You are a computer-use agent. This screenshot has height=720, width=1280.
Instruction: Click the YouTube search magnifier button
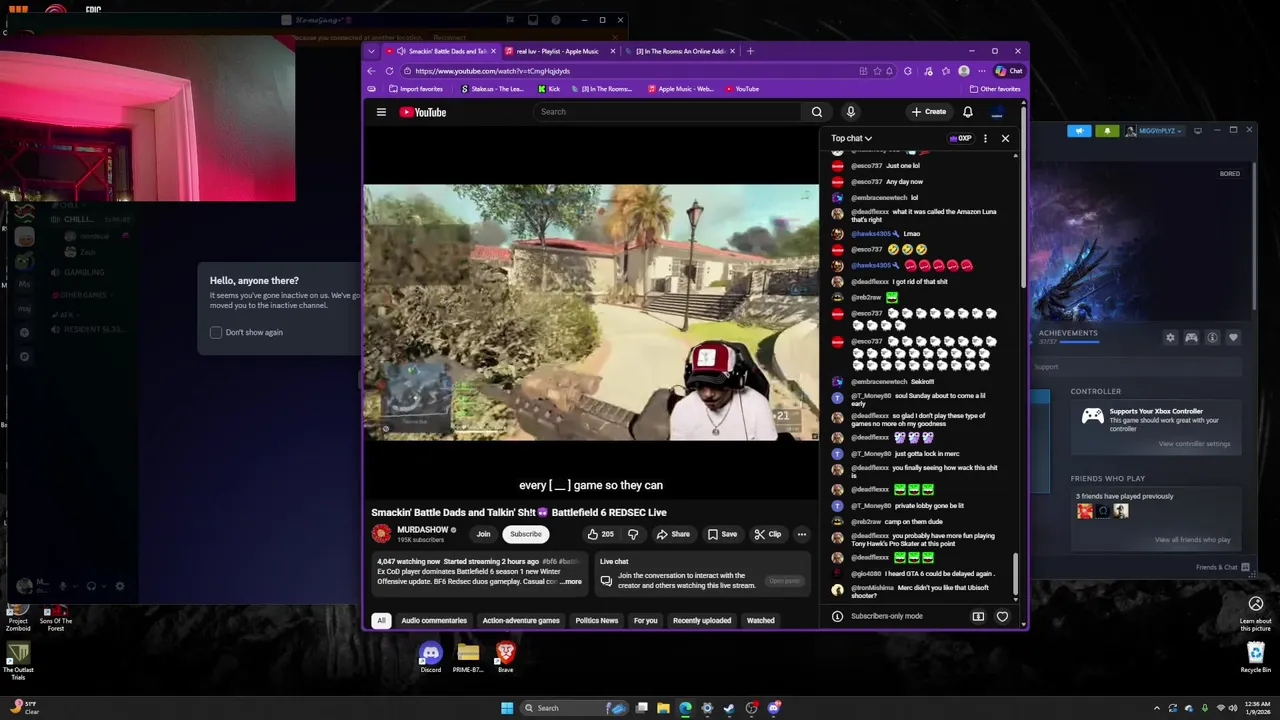pos(817,112)
